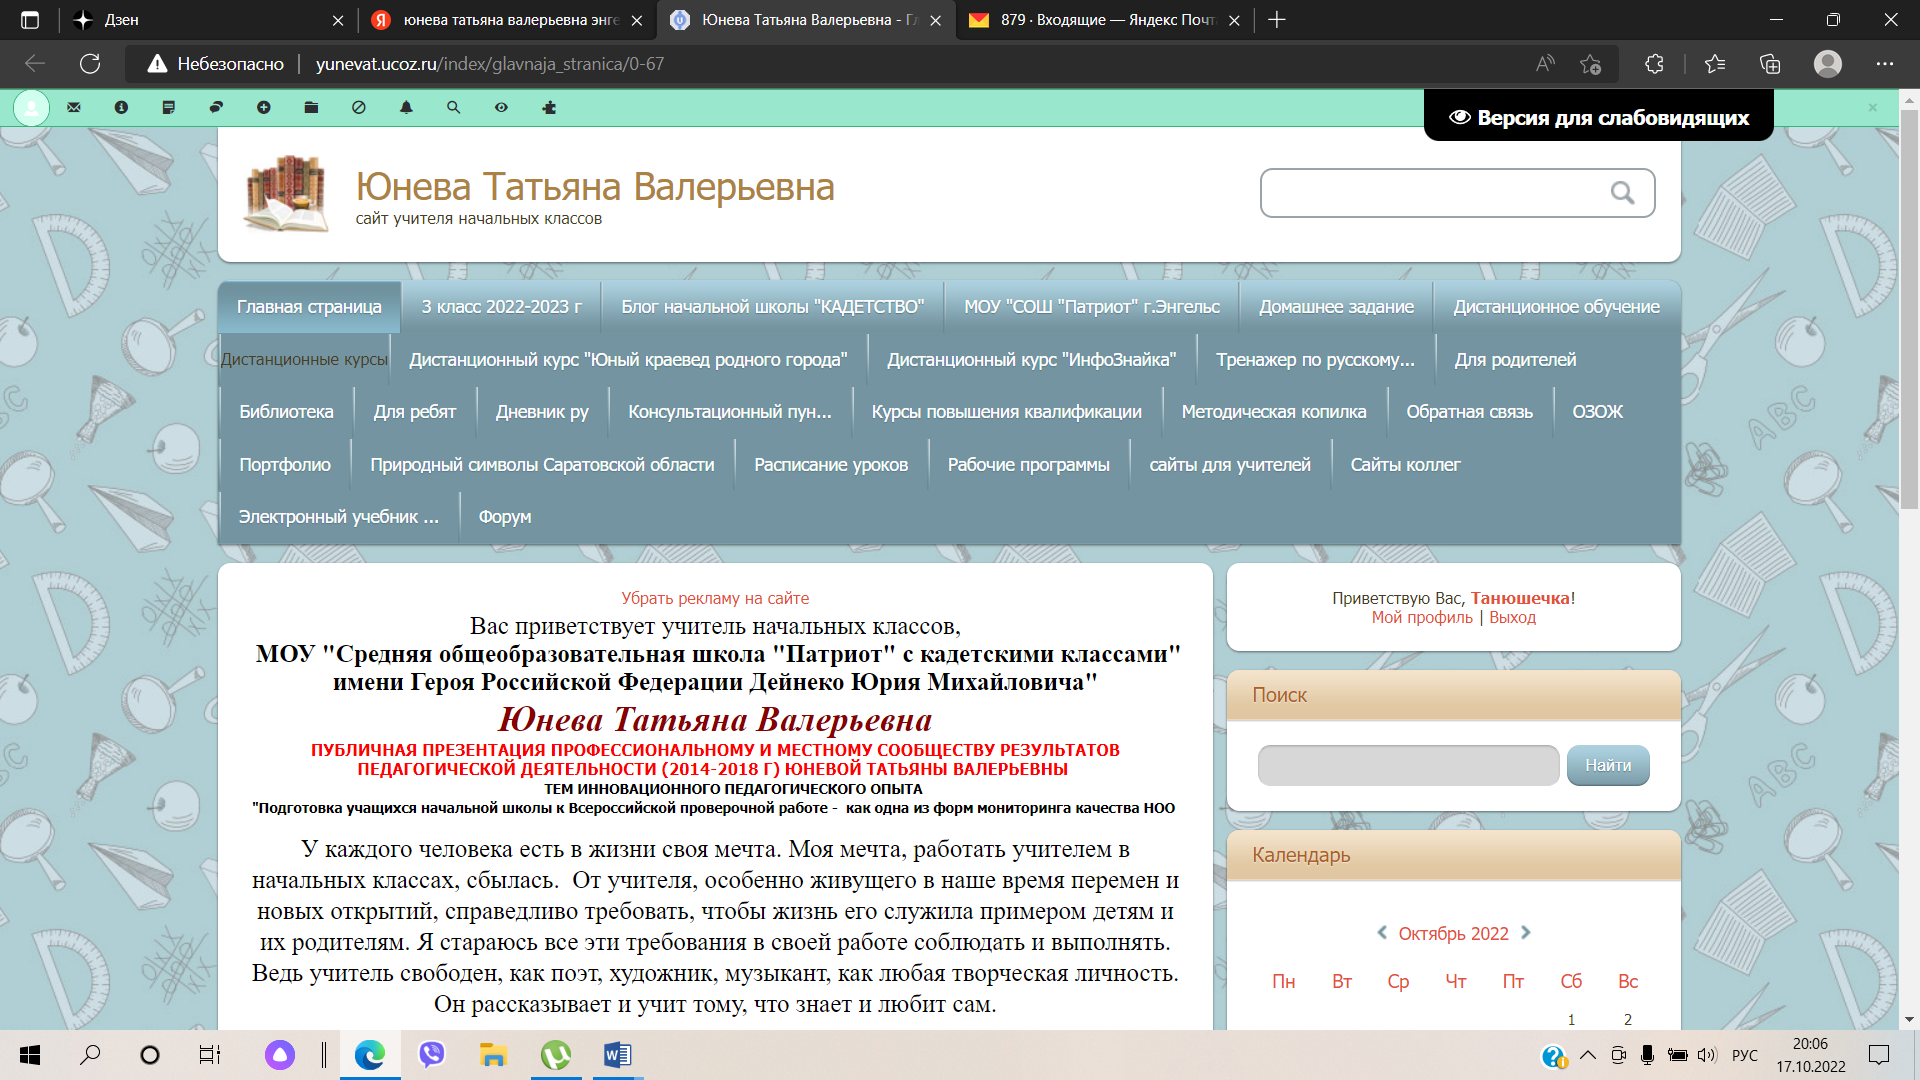
Task: Open the folder file manager icon
Action: 311,108
